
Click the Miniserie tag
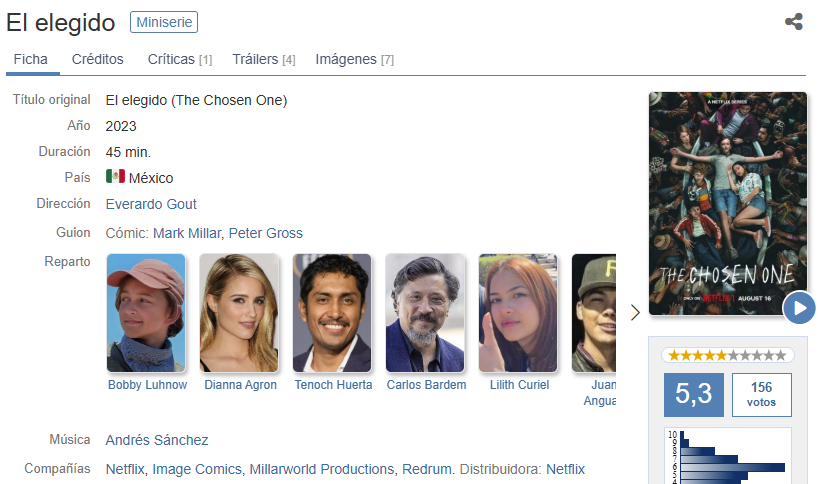[x=164, y=22]
